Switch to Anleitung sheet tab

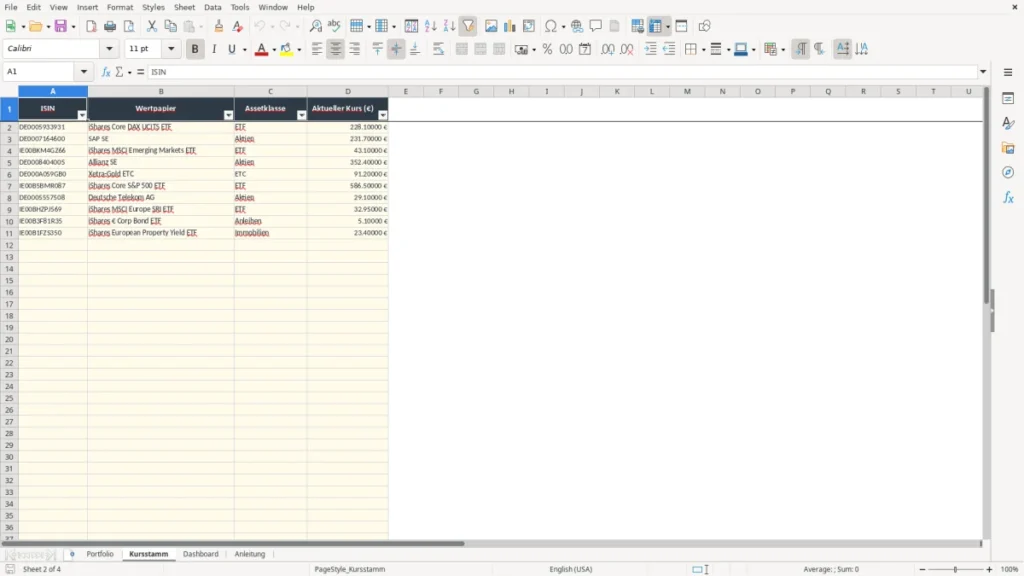pyautogui.click(x=249, y=554)
